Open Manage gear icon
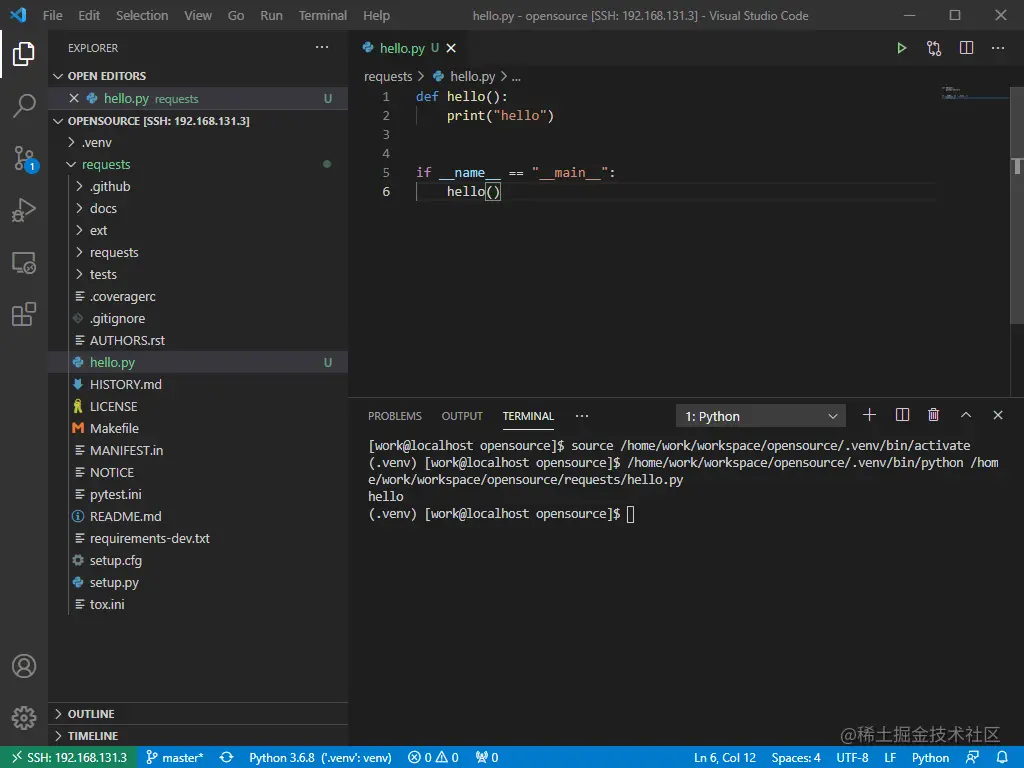Screen dimensions: 1024x768 tap(24, 718)
